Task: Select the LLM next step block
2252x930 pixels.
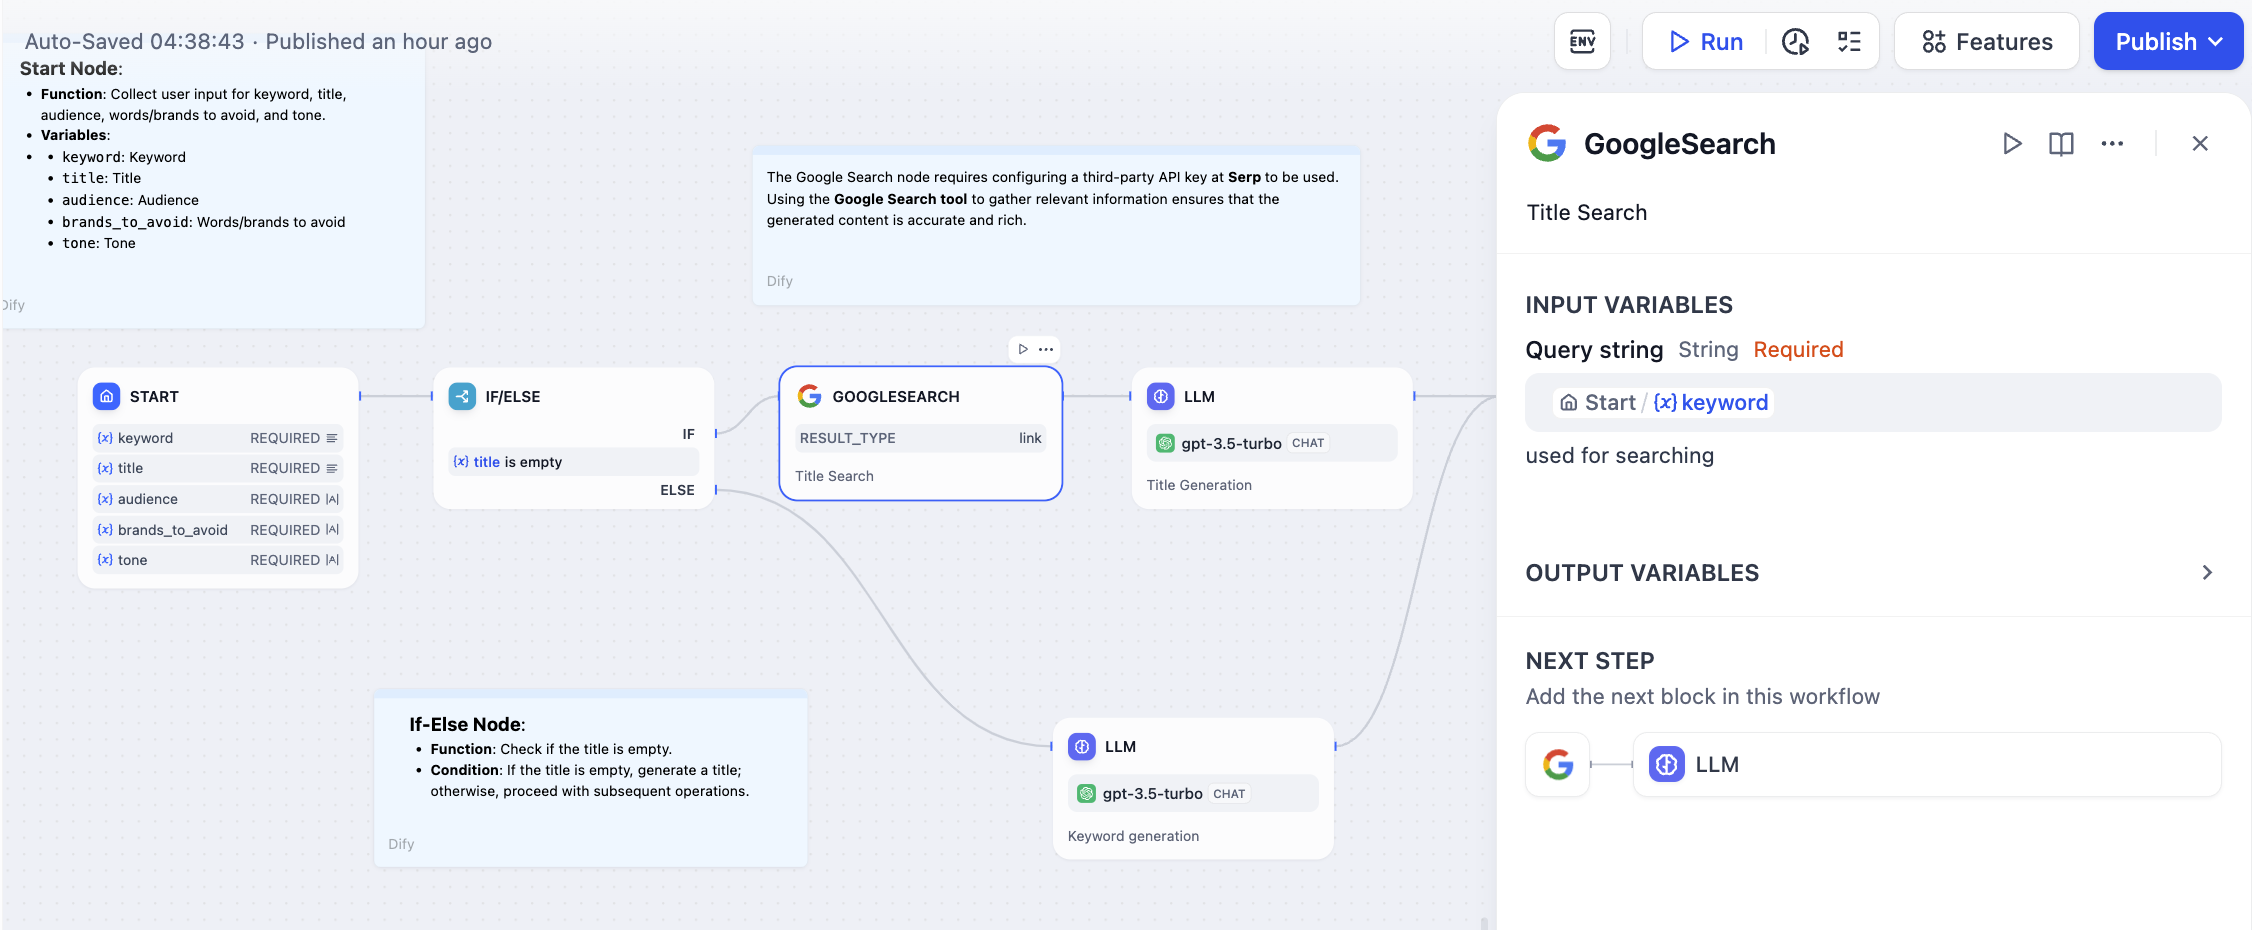Action: [1926, 765]
